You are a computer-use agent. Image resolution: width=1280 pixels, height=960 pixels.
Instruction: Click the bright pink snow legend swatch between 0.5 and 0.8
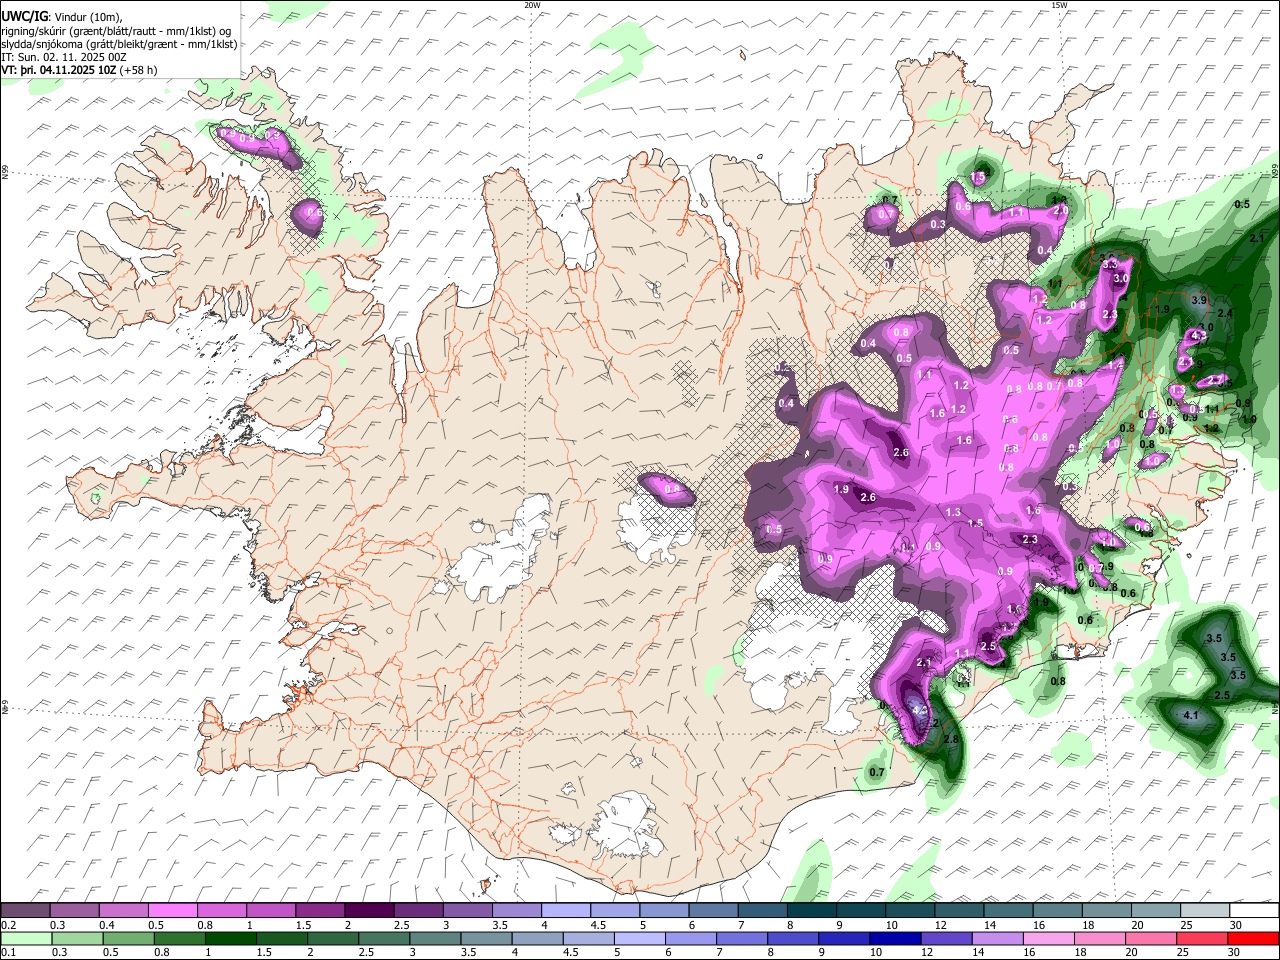click(173, 911)
